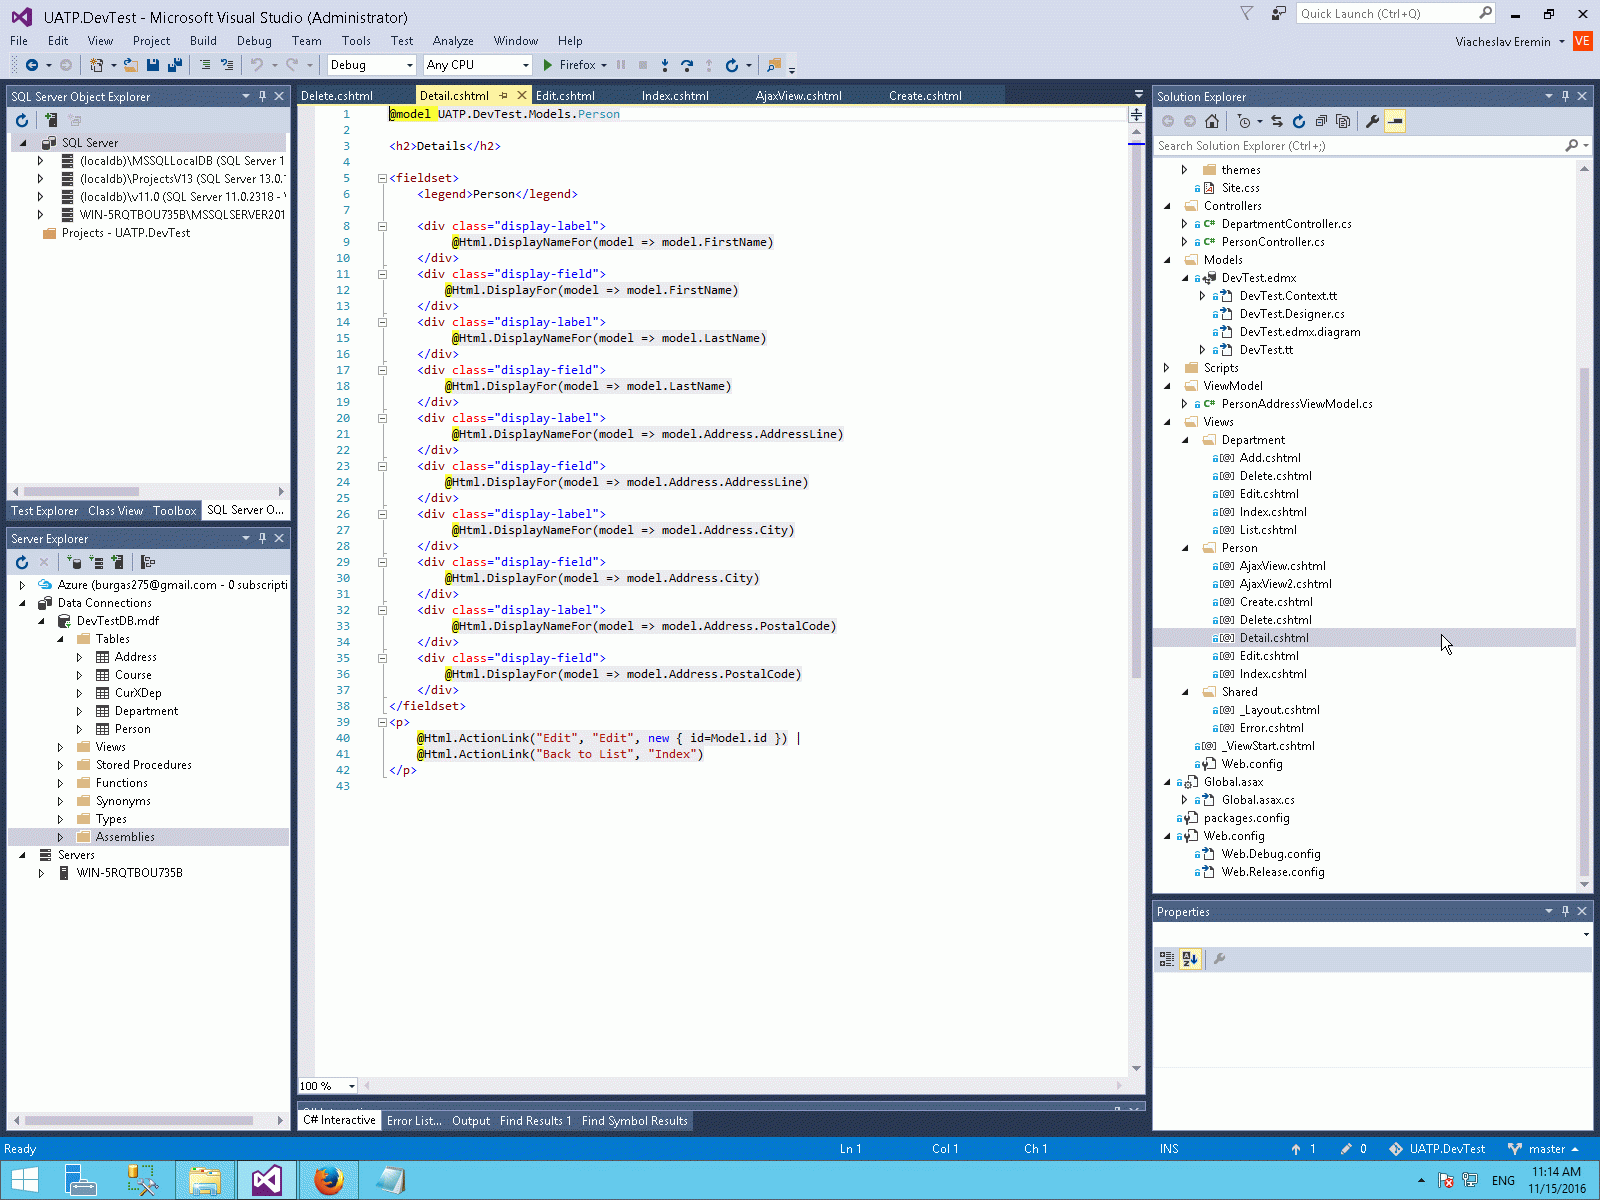Sync Solution Explorer with active document
The height and width of the screenshot is (1200, 1600).
coord(1277,121)
